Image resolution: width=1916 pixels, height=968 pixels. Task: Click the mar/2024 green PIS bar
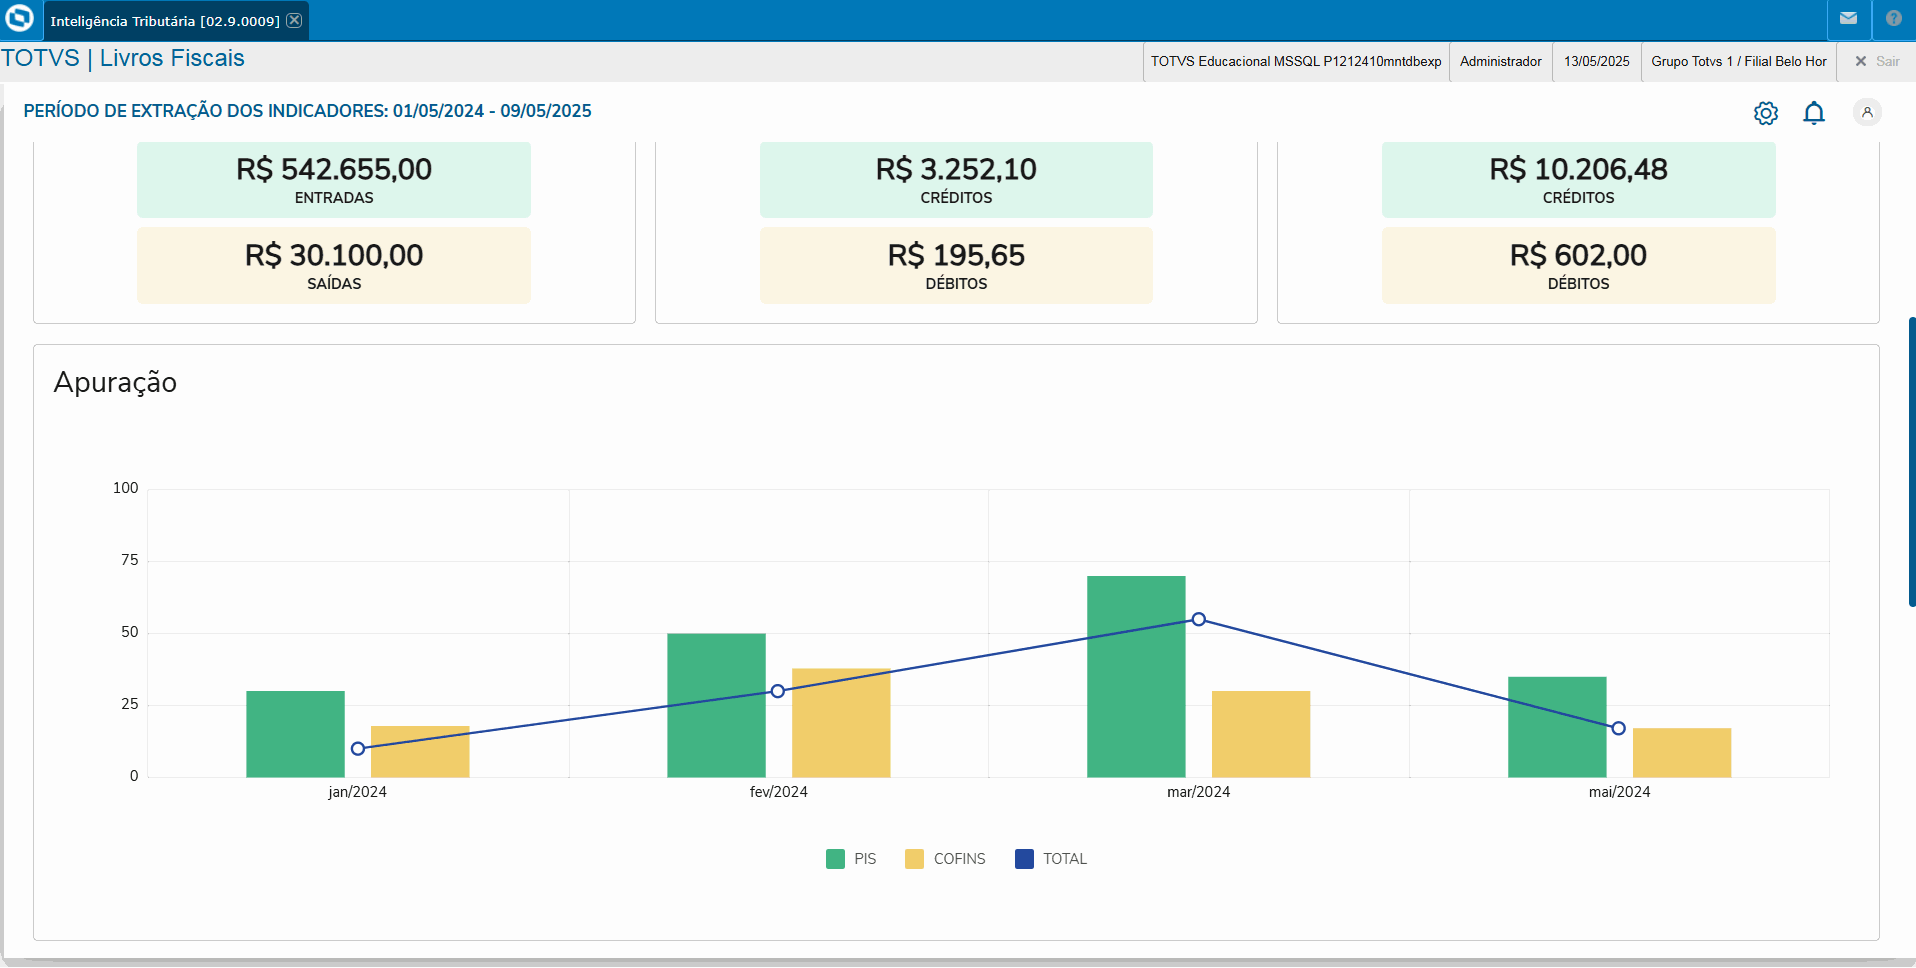pos(1136,676)
